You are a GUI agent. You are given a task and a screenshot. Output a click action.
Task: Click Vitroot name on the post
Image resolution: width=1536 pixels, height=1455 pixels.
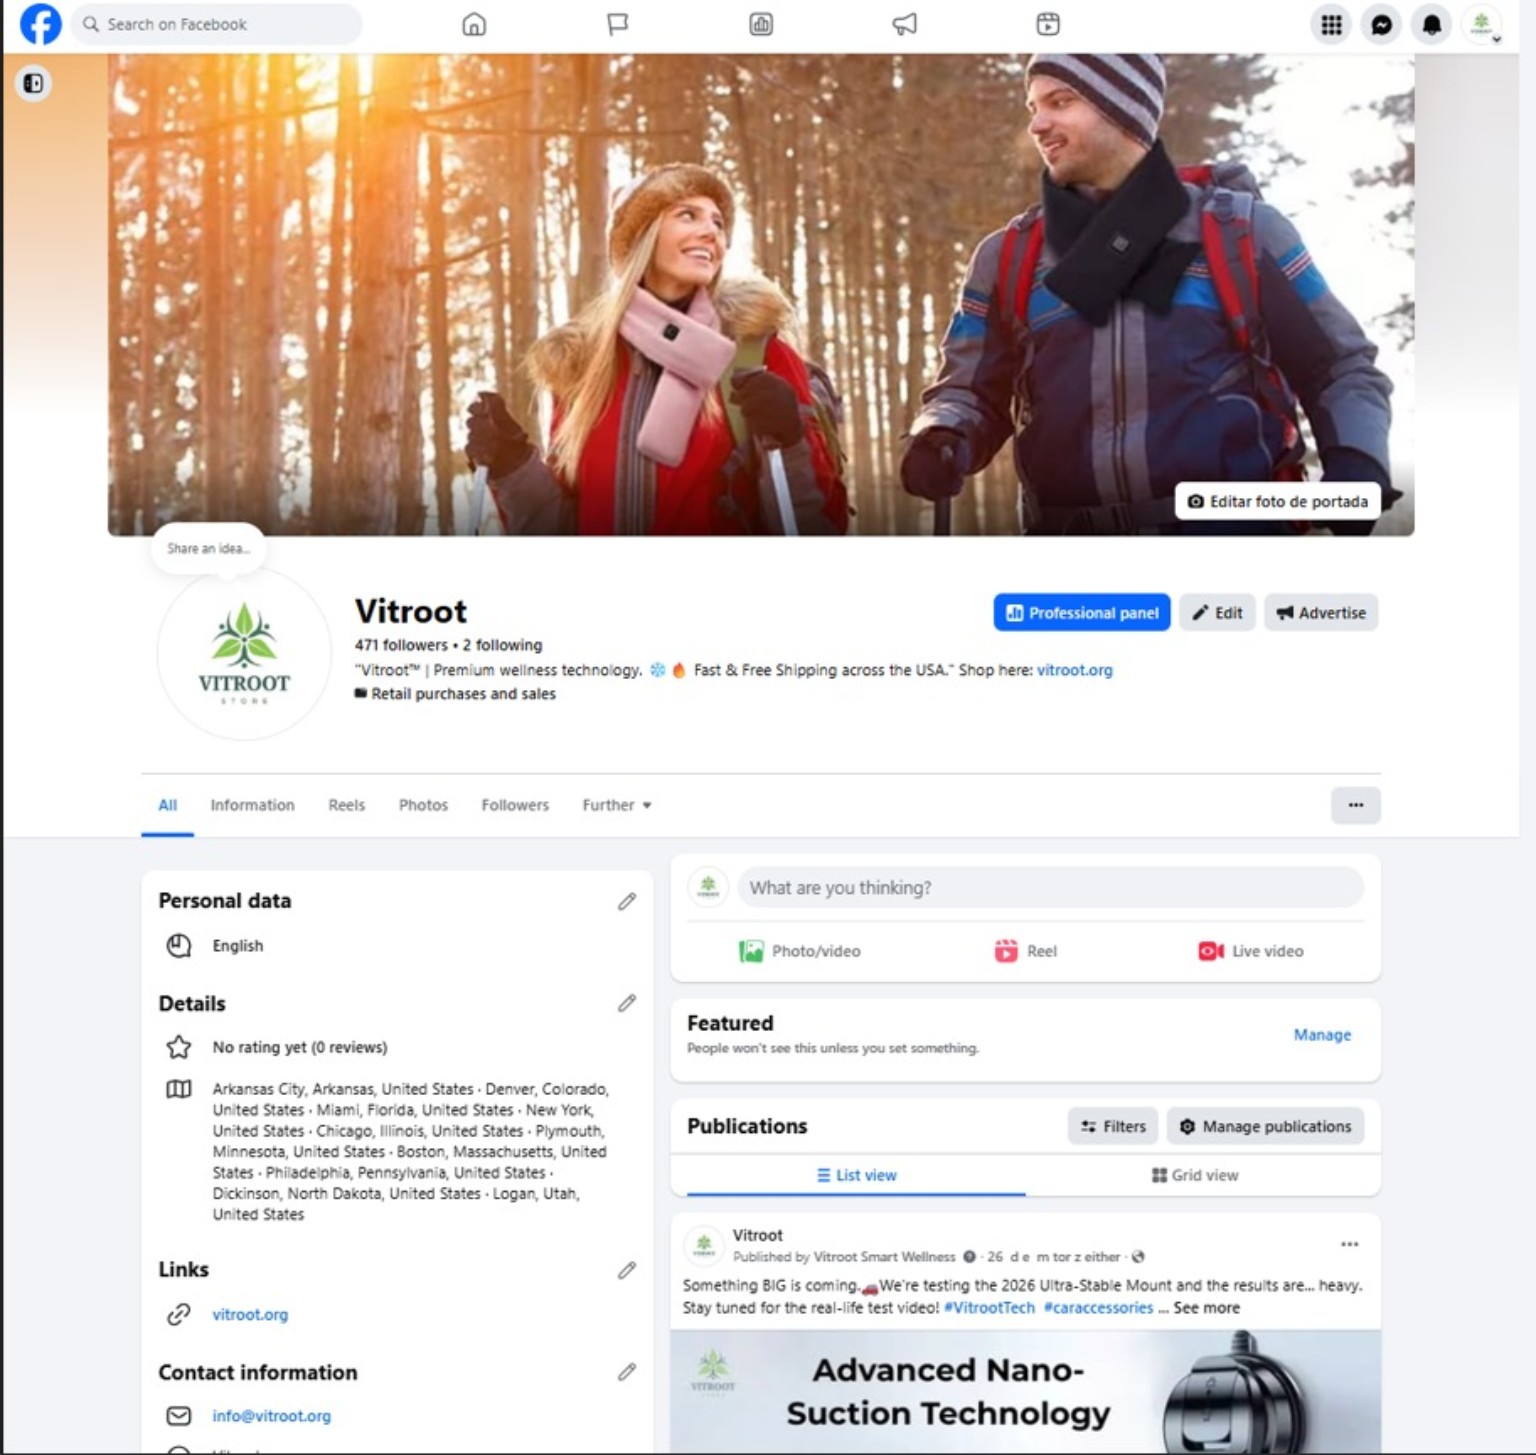coord(757,1235)
